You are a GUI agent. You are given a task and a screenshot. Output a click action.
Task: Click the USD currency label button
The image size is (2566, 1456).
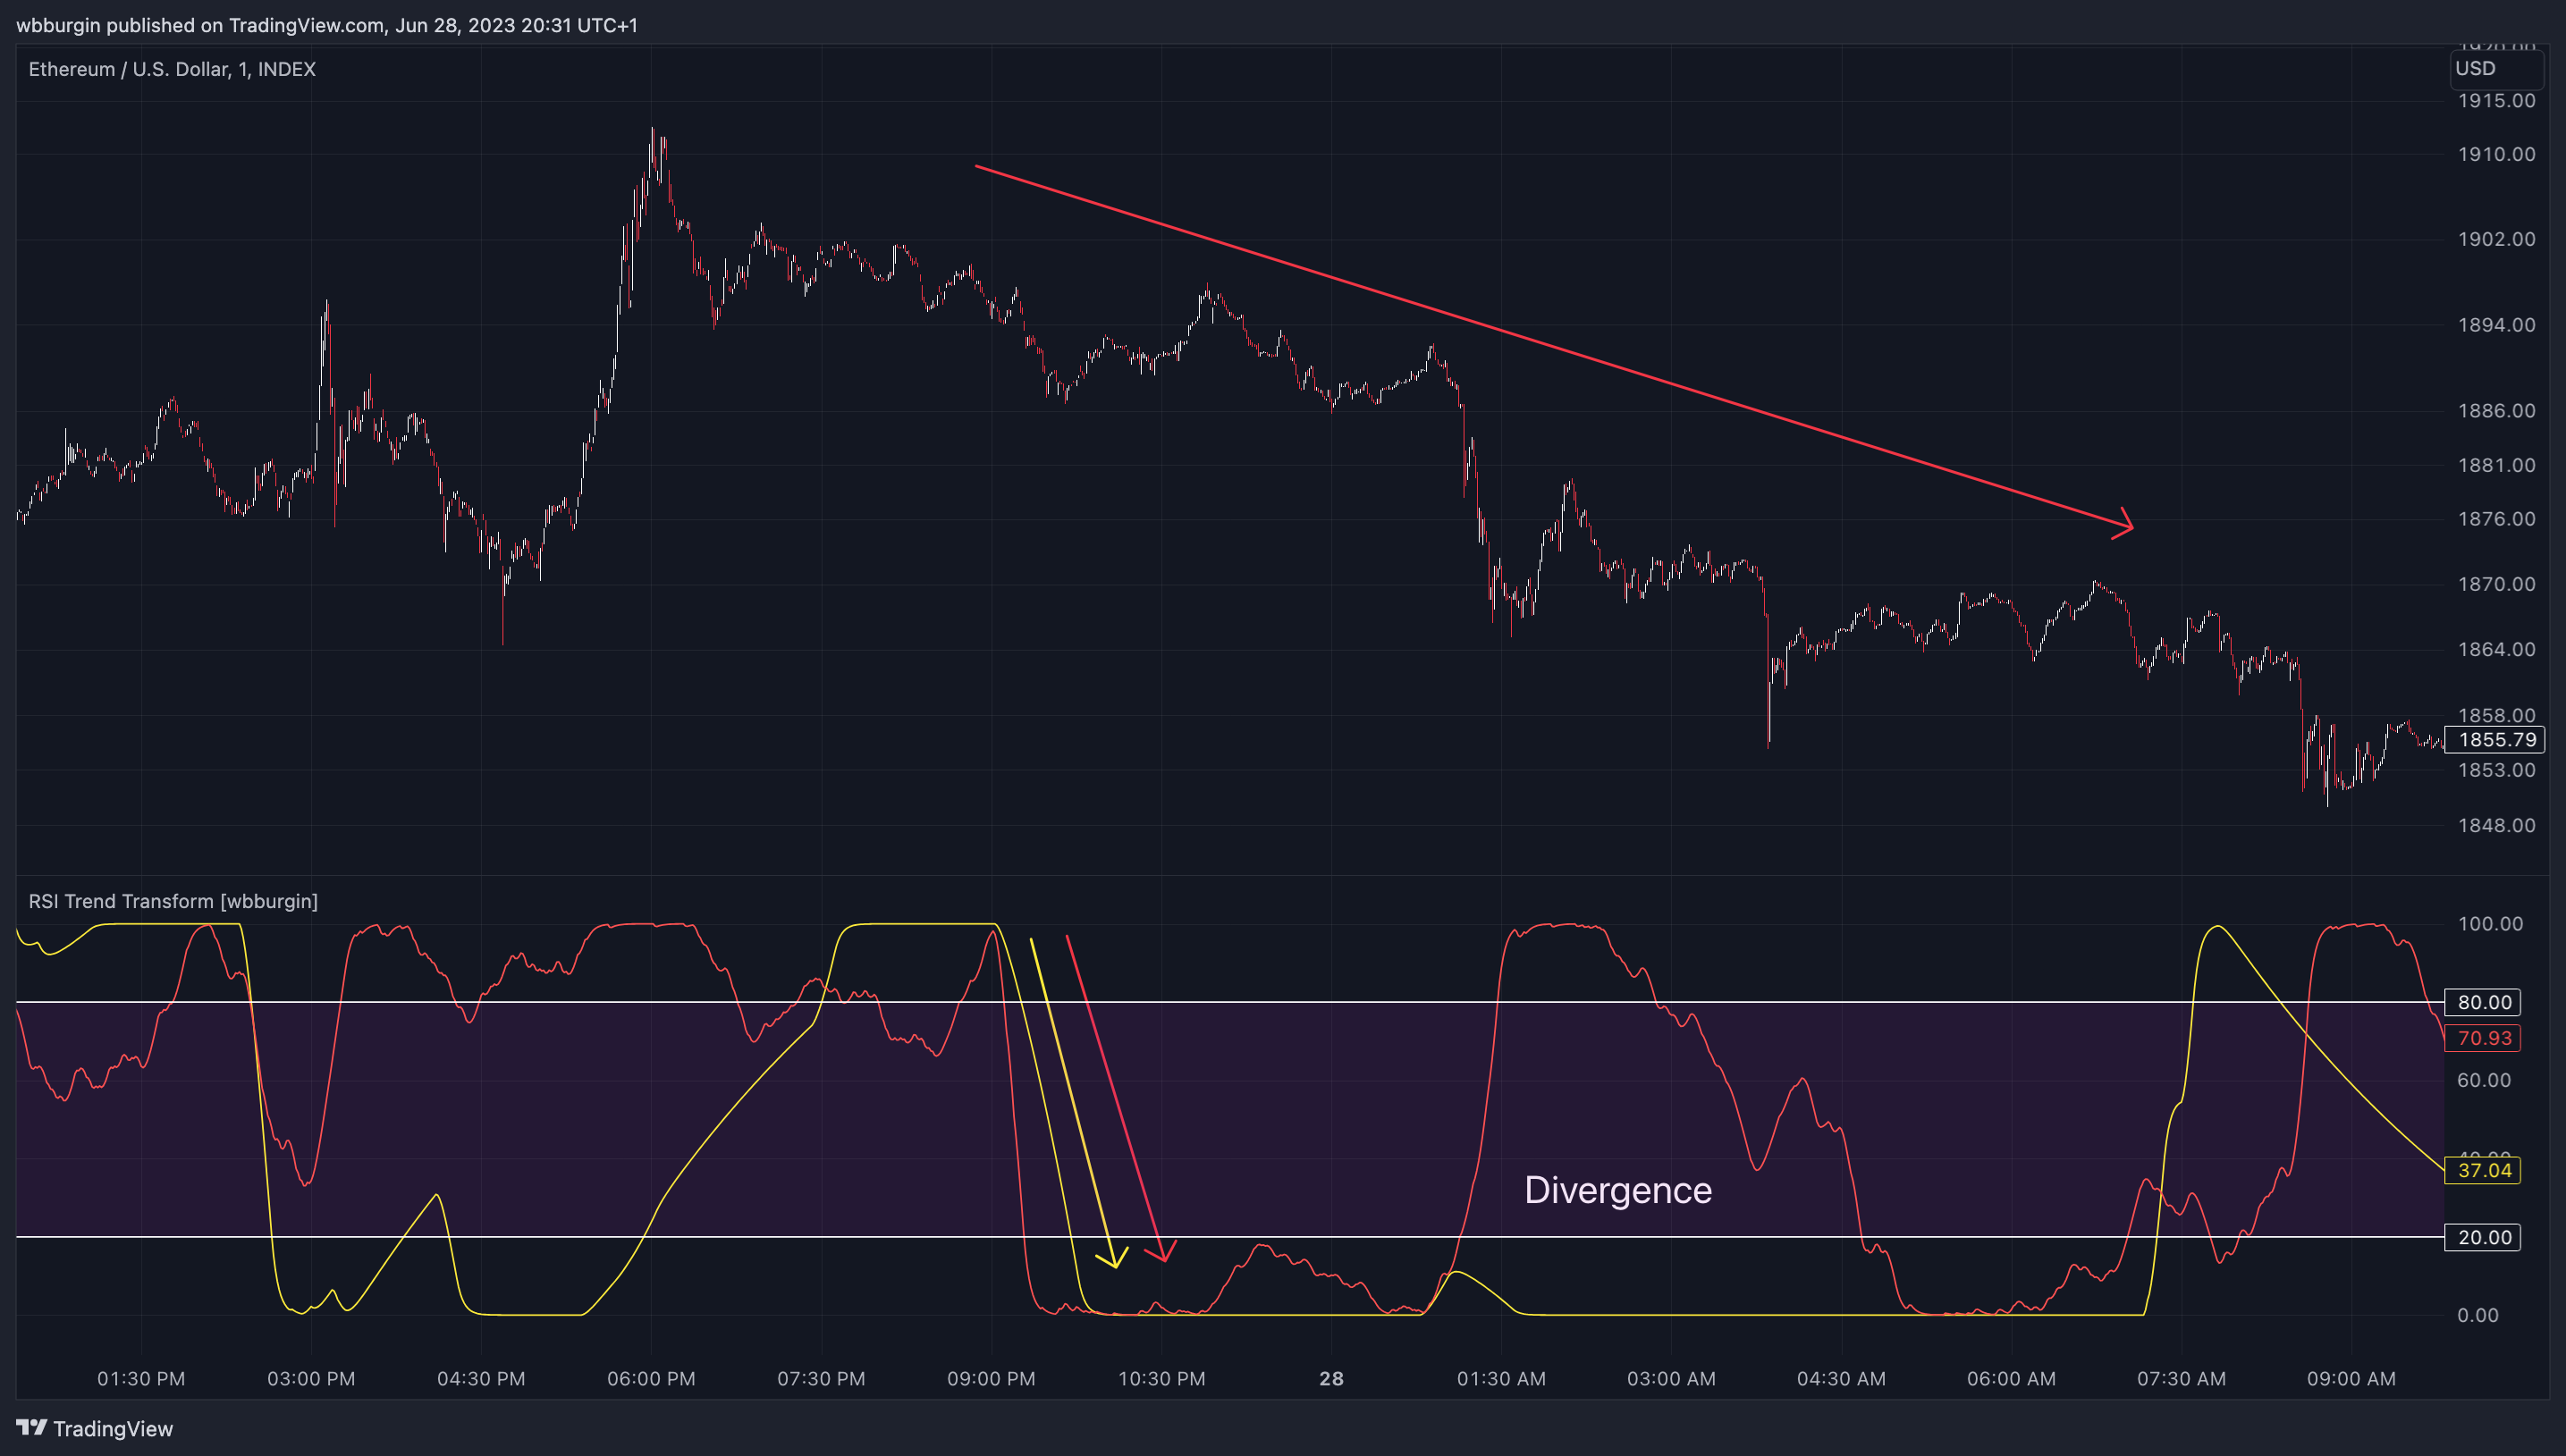pos(2497,68)
